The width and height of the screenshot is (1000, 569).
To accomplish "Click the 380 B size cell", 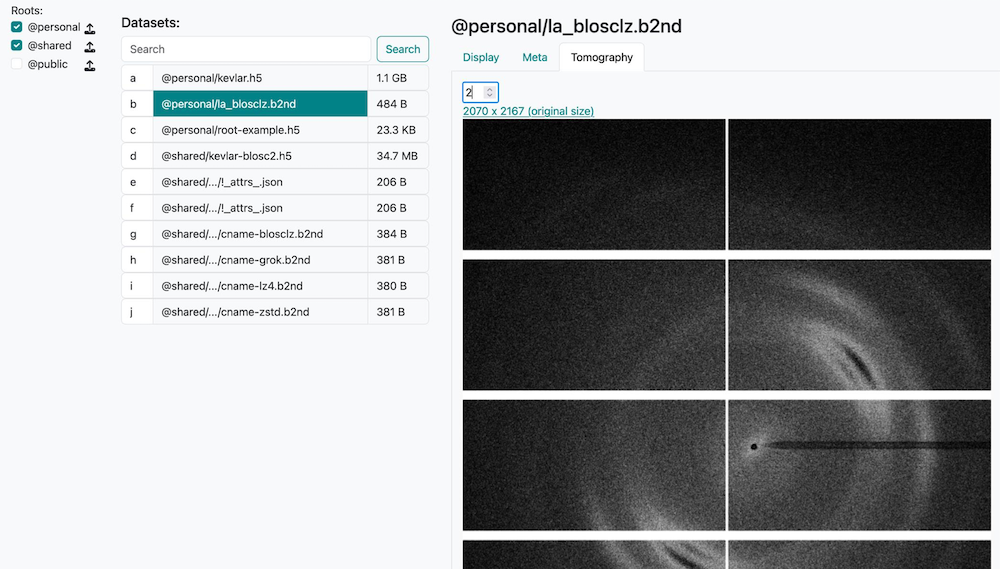I will pyautogui.click(x=398, y=286).
